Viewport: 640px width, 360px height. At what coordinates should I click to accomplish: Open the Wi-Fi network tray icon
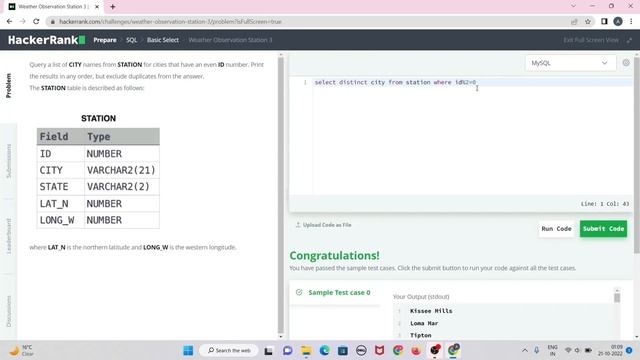click(568, 350)
